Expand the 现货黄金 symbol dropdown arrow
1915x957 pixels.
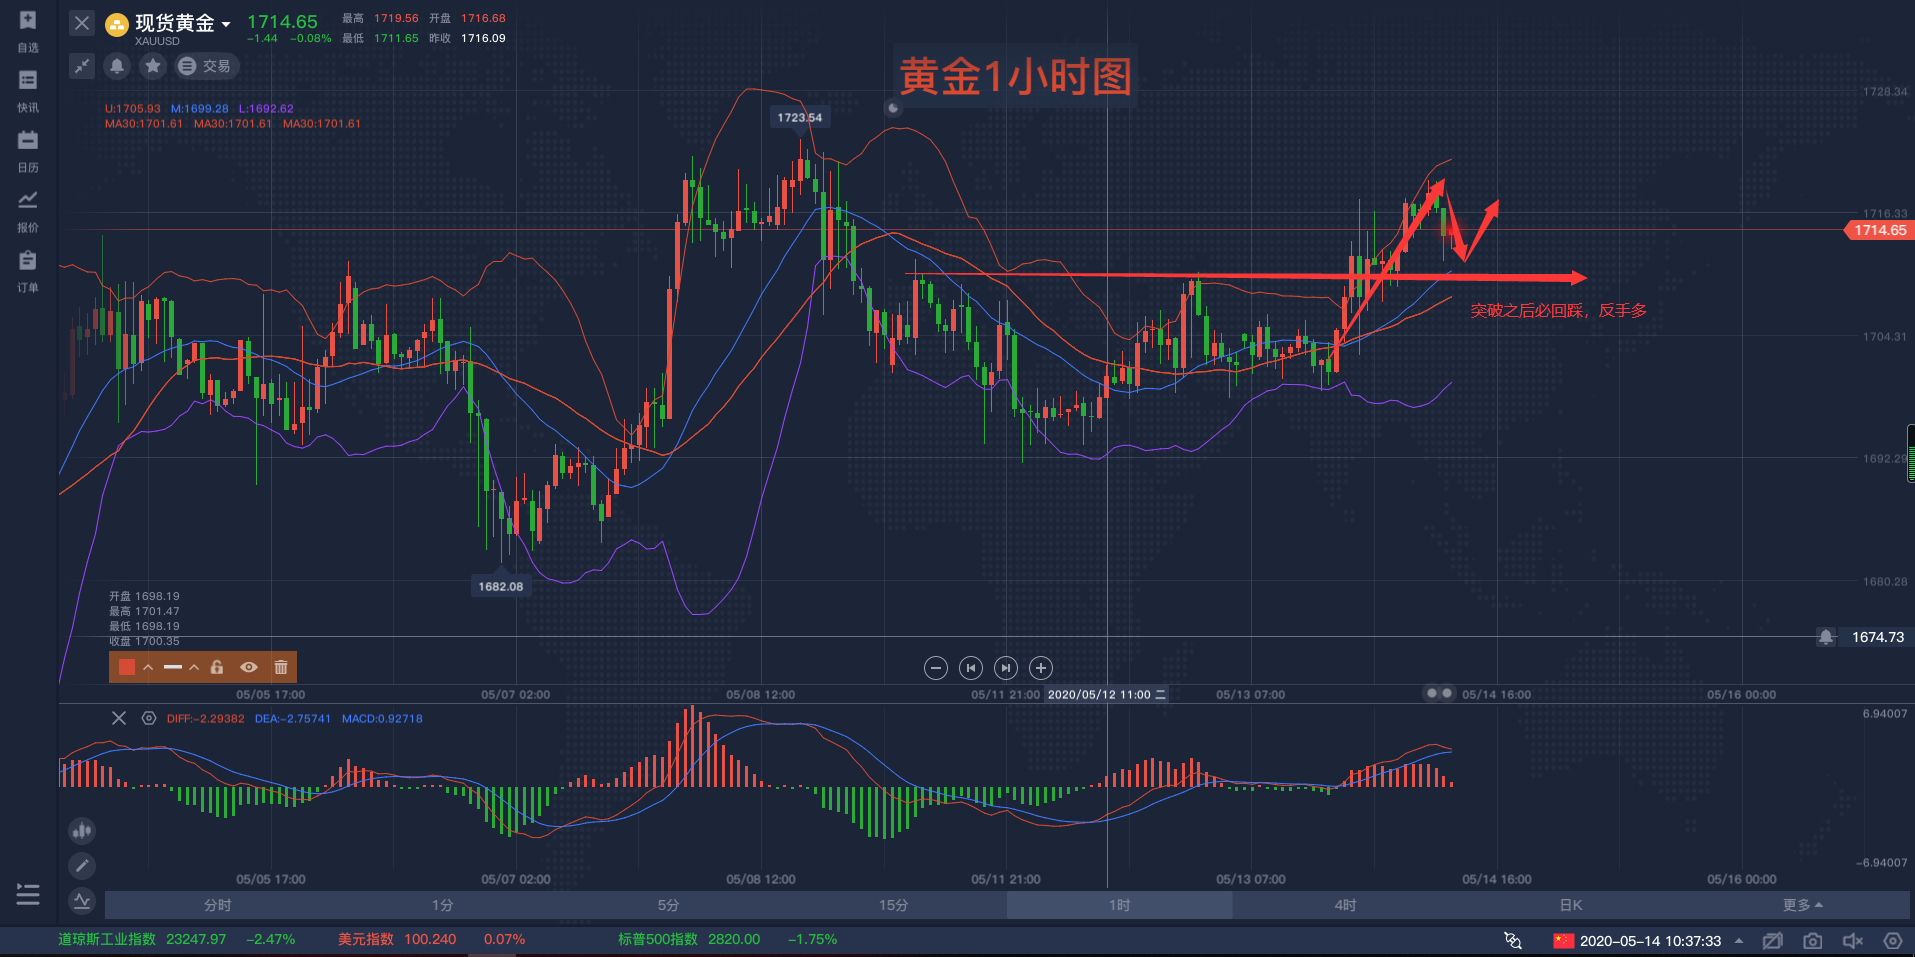click(x=226, y=24)
